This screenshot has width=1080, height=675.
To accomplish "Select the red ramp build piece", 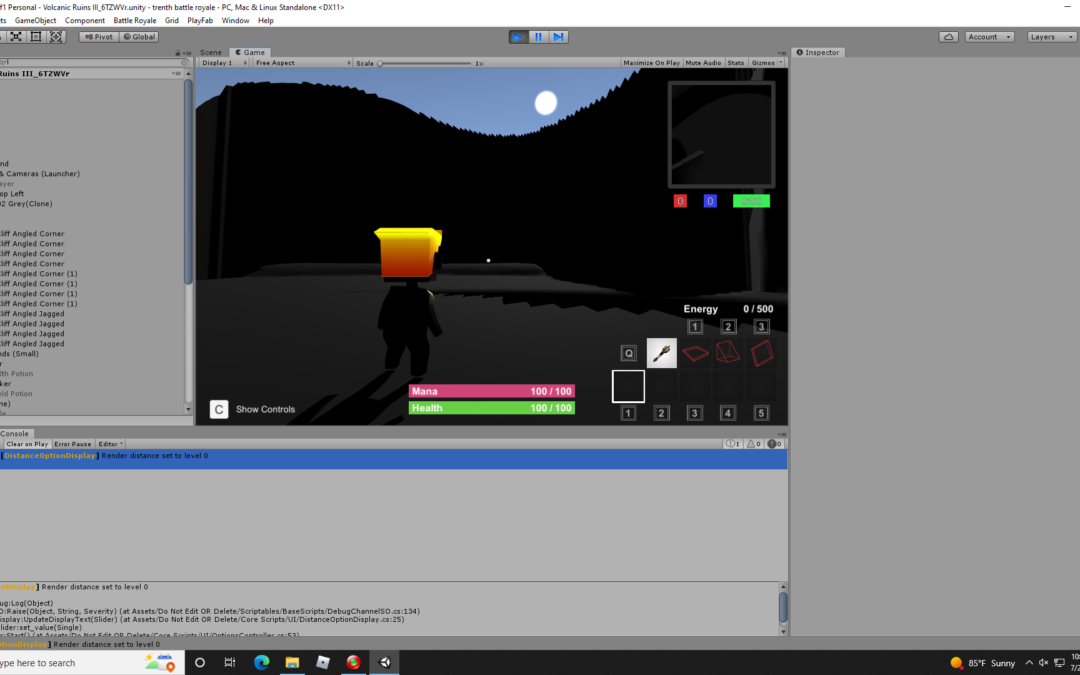I will click(728, 353).
